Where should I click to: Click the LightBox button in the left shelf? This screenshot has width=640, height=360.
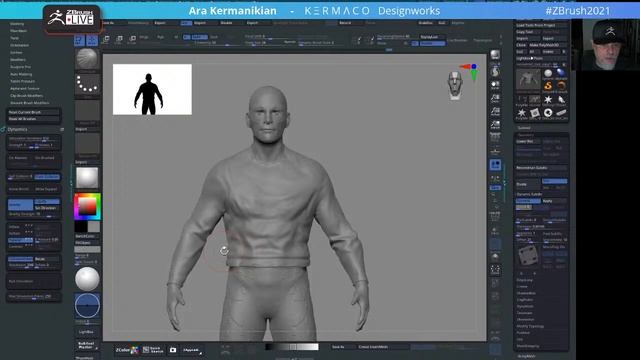coord(86,332)
